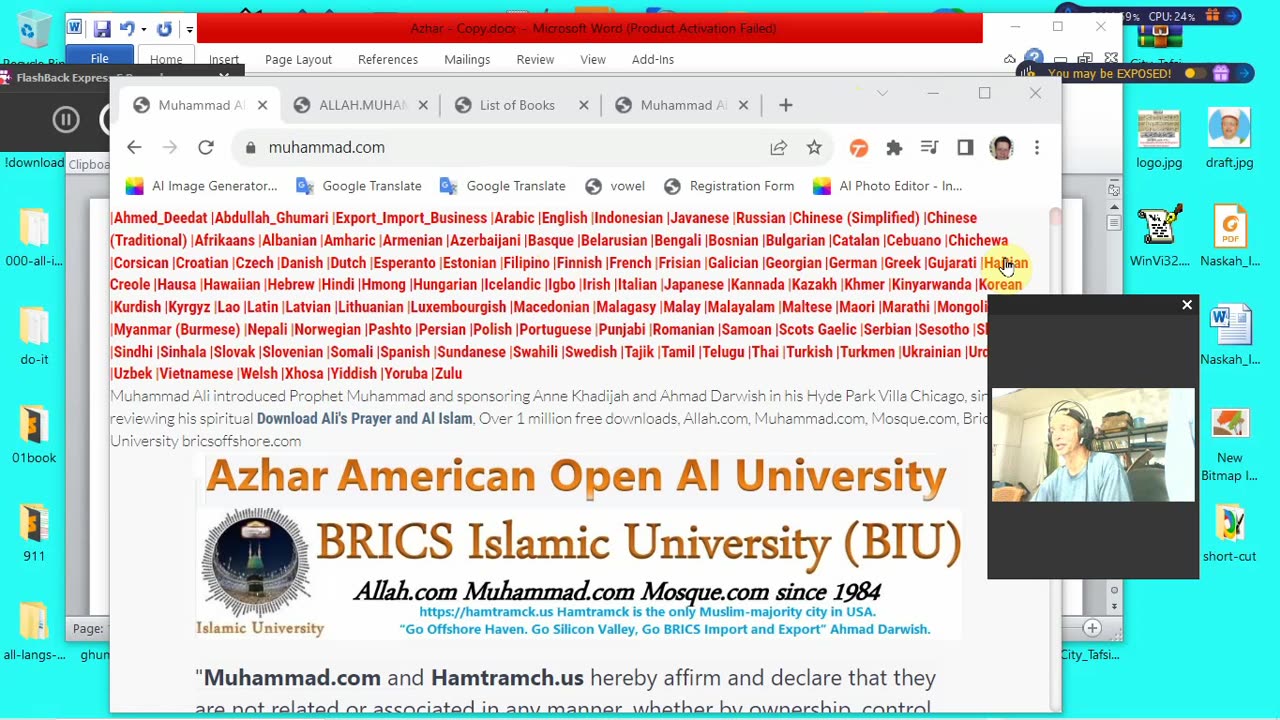Open a new Chrome tab
Viewport: 1280px width, 720px height.
(786, 105)
